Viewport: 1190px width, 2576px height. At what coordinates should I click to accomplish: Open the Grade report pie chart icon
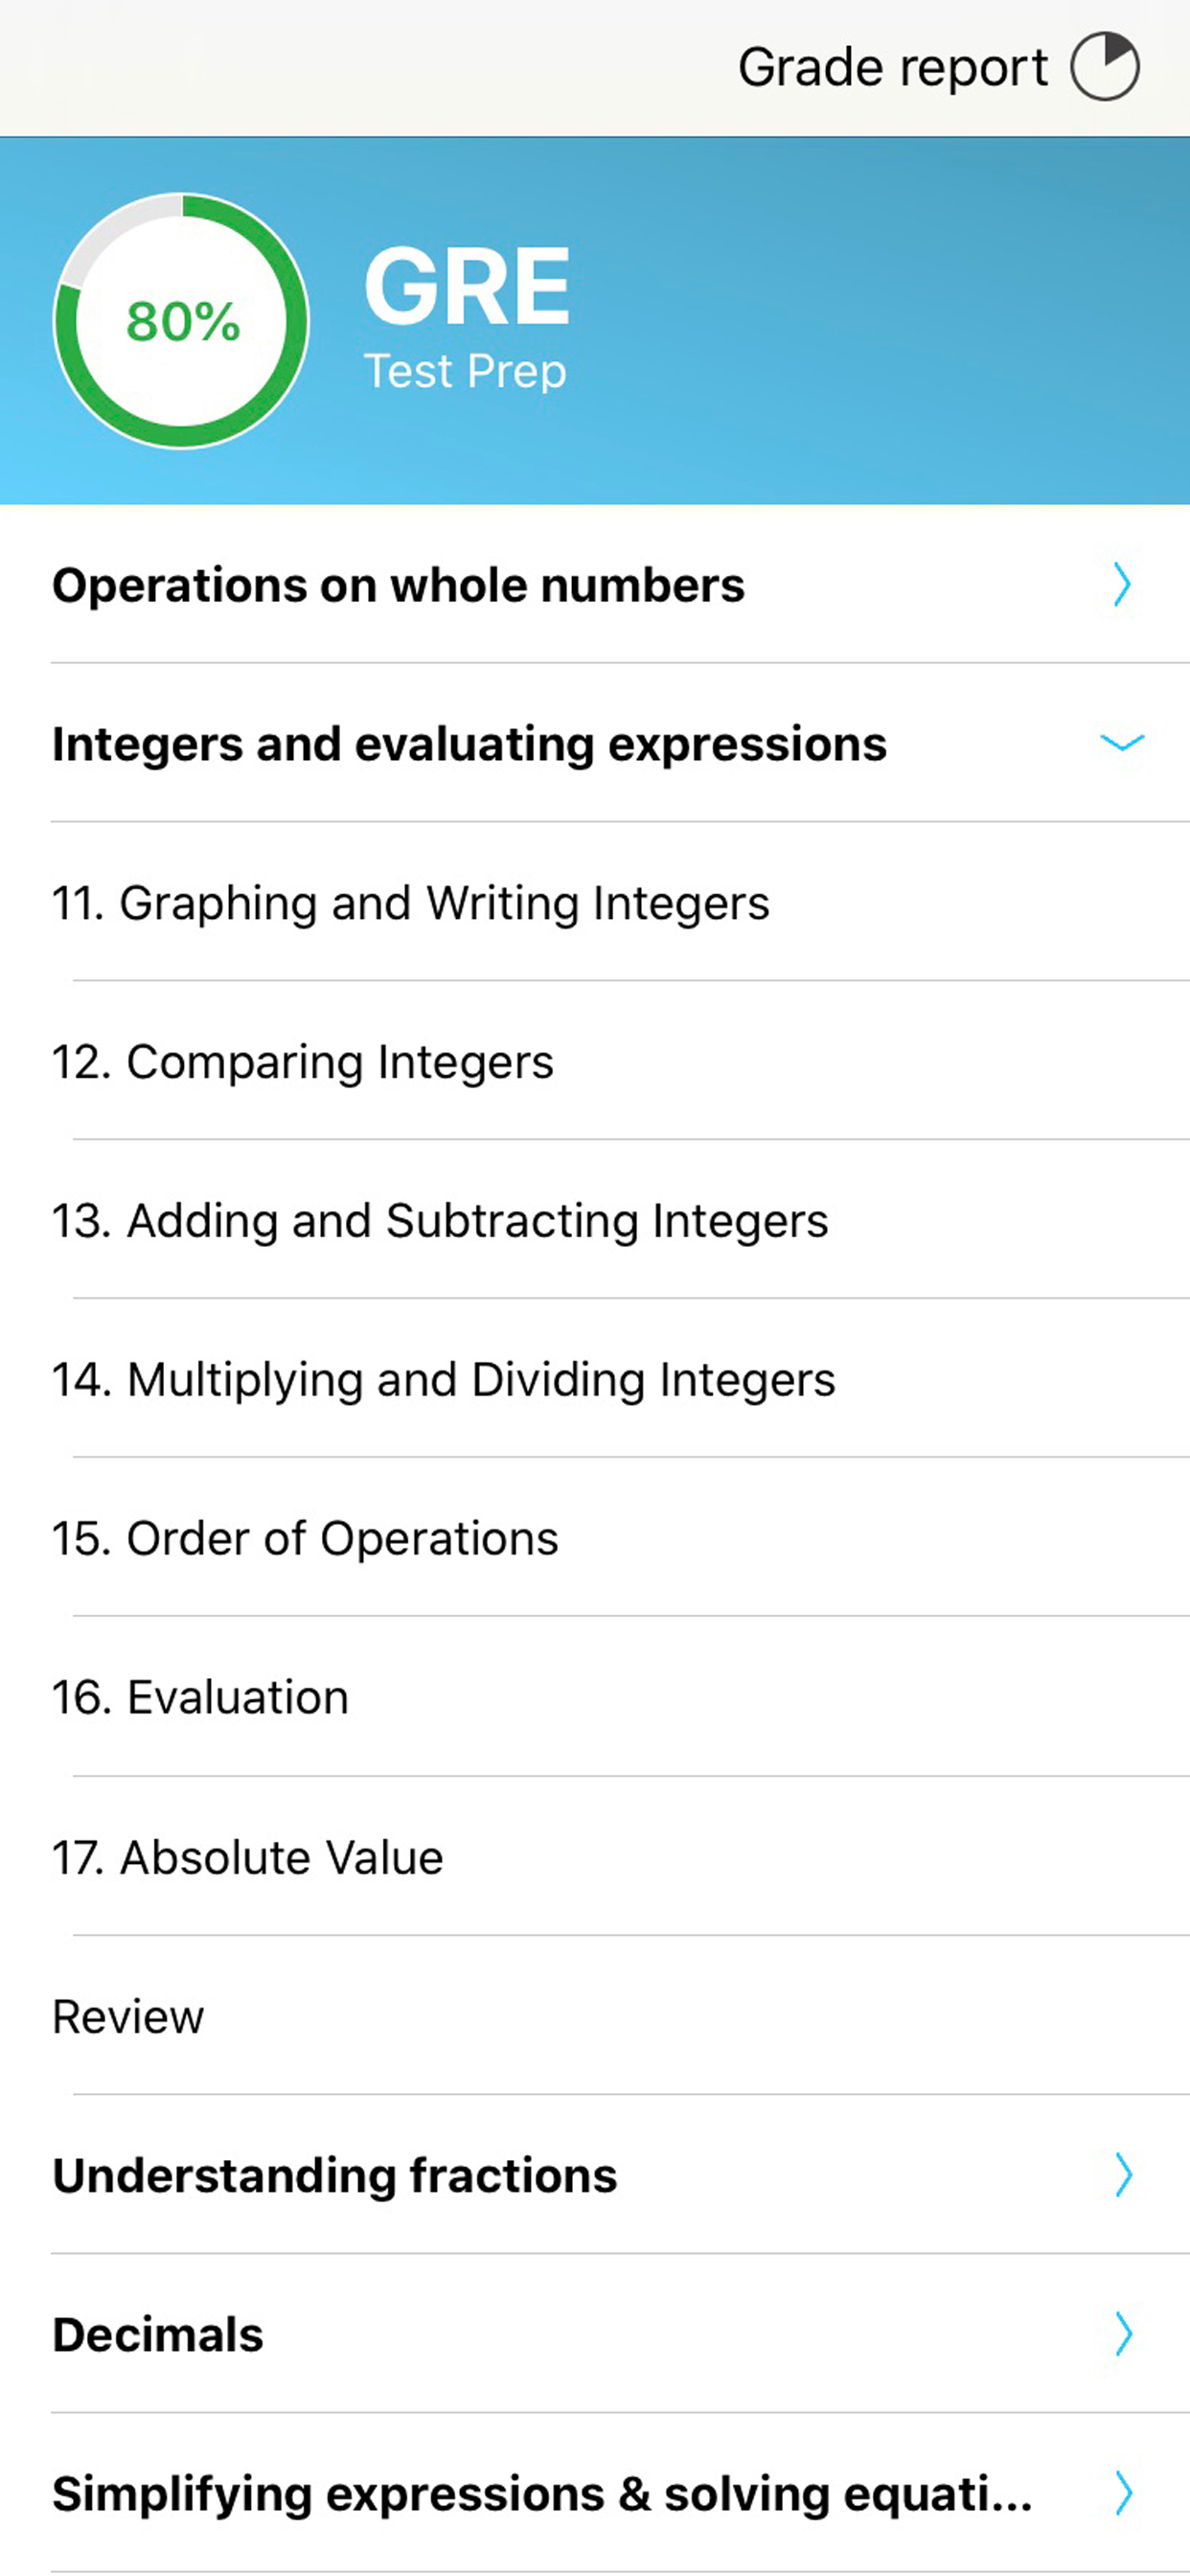click(1104, 67)
